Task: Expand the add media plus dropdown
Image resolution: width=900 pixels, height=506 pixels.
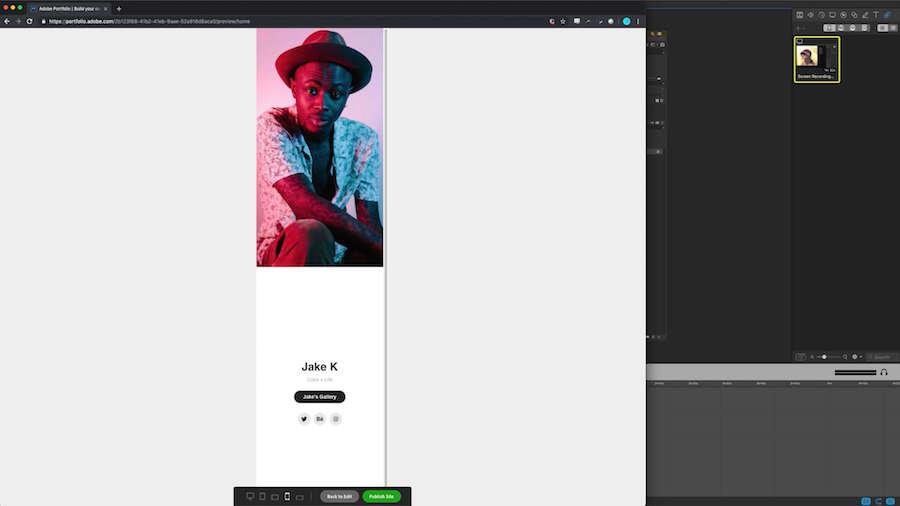Action: (x=800, y=28)
